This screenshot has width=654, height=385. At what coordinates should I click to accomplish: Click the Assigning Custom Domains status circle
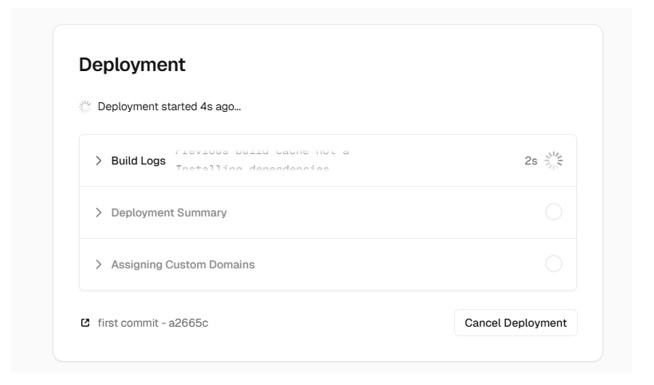tap(553, 264)
